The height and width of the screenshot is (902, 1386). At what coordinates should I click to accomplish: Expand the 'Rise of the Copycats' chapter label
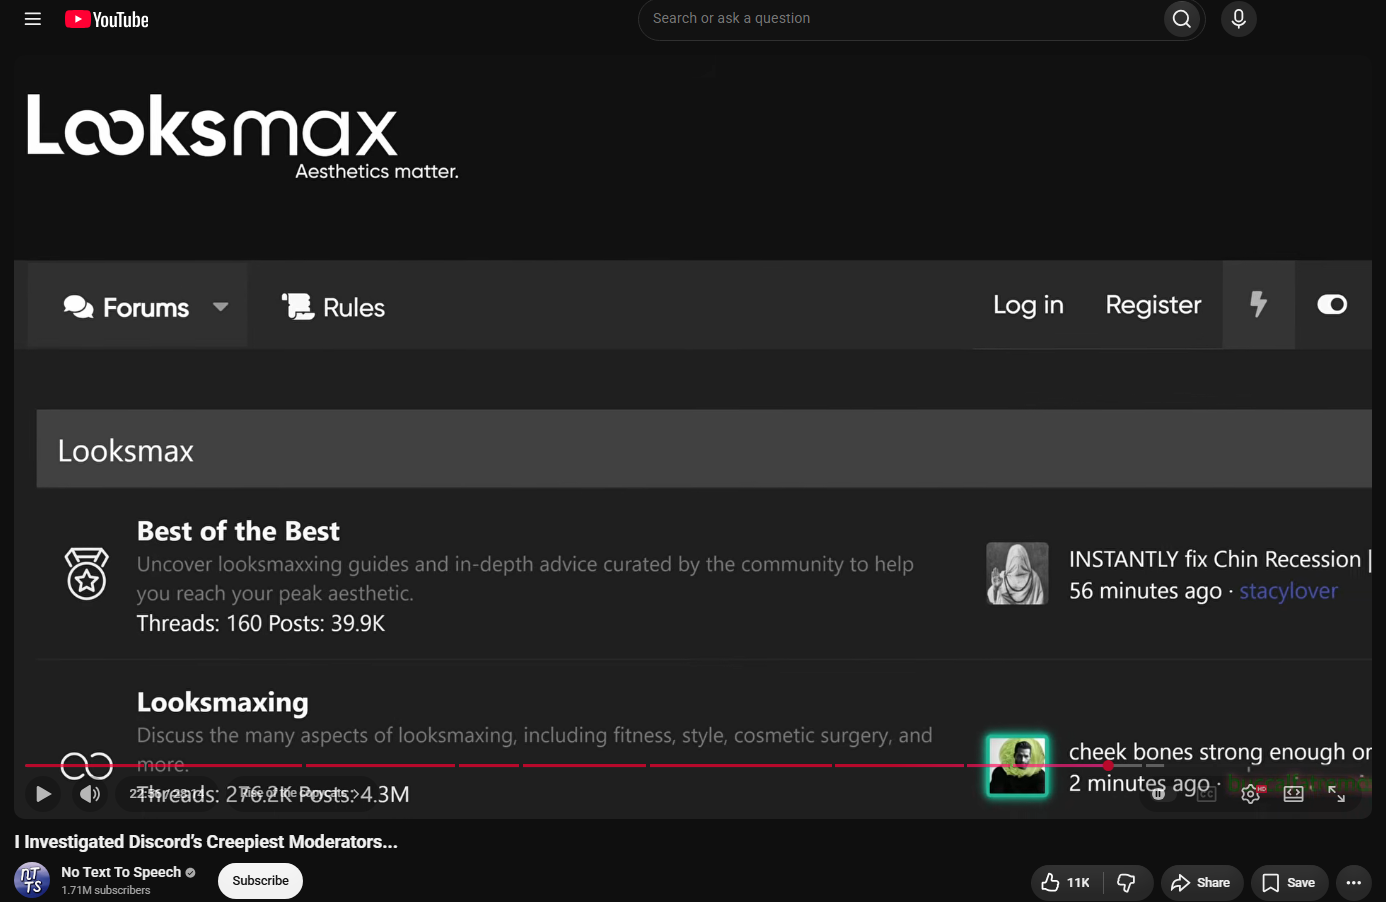point(300,793)
